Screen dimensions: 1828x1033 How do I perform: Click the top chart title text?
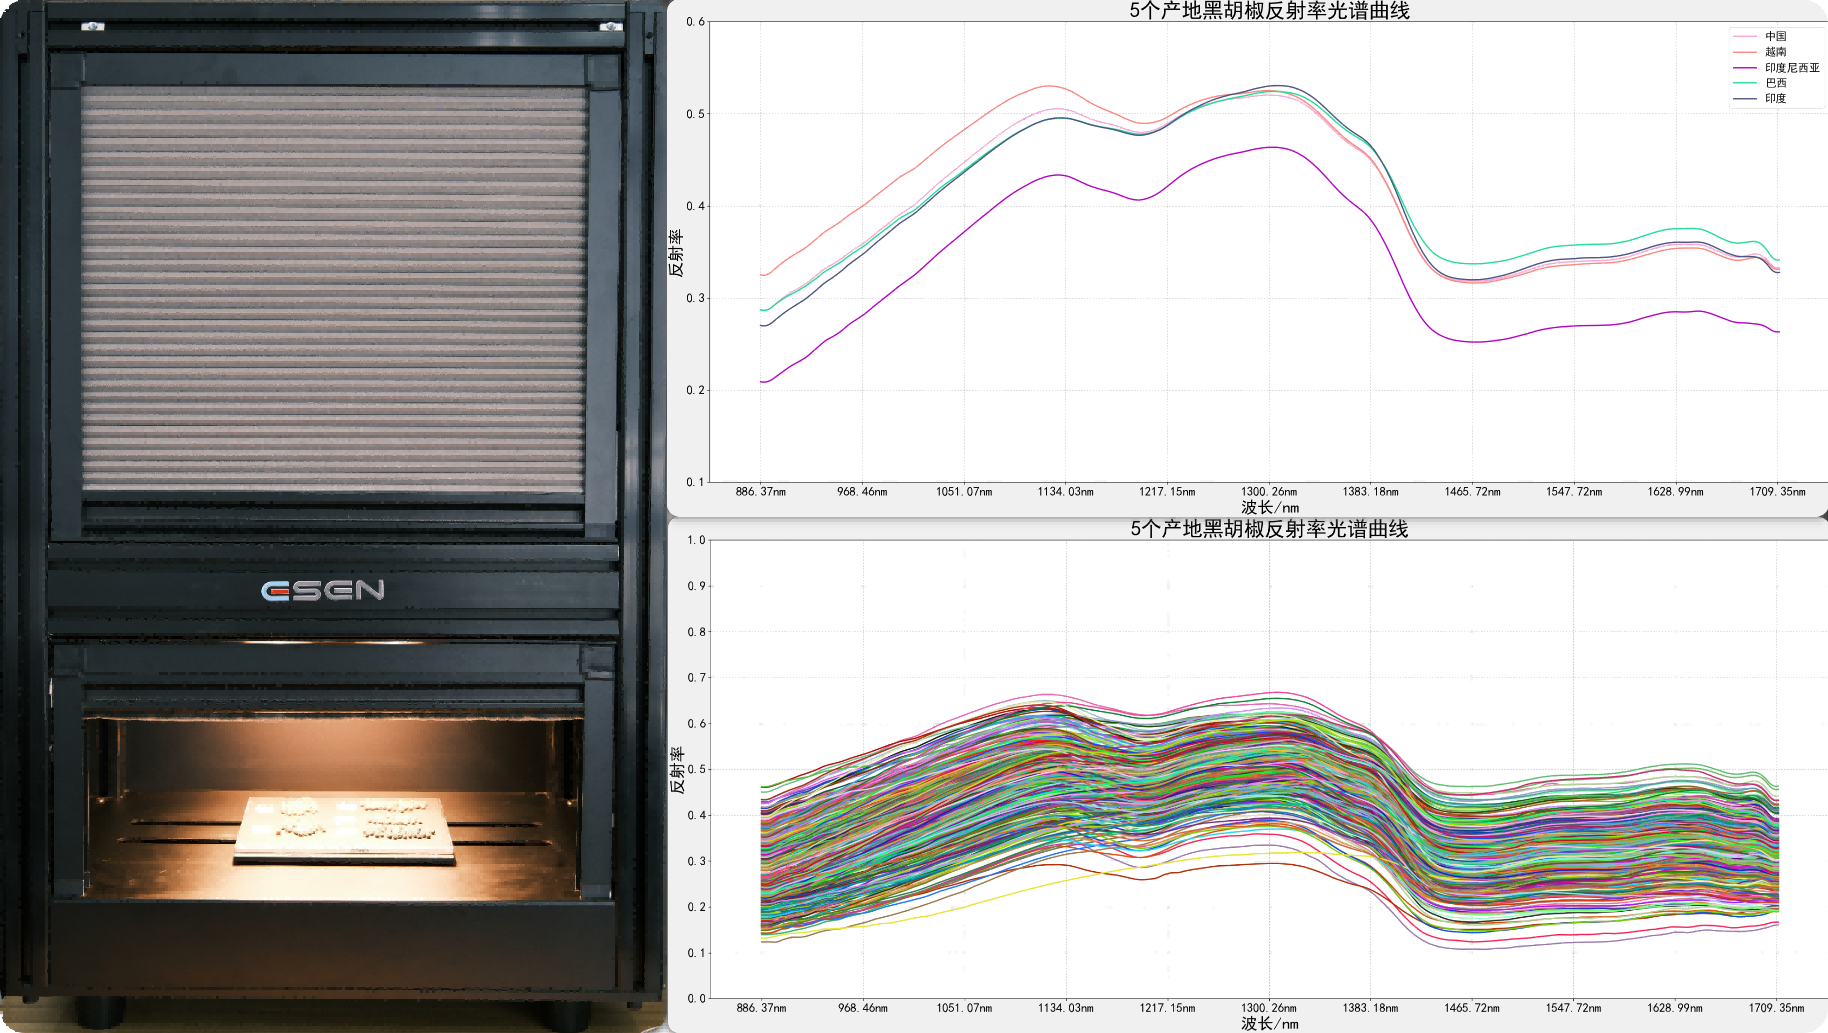1269,11
